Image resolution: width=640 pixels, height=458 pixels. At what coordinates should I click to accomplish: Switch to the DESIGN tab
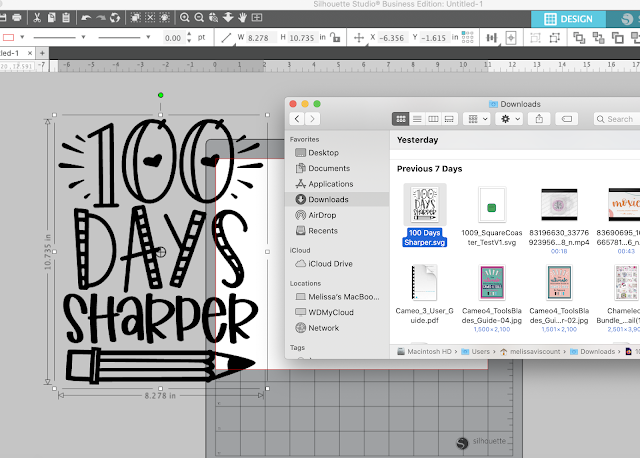[x=568, y=19]
